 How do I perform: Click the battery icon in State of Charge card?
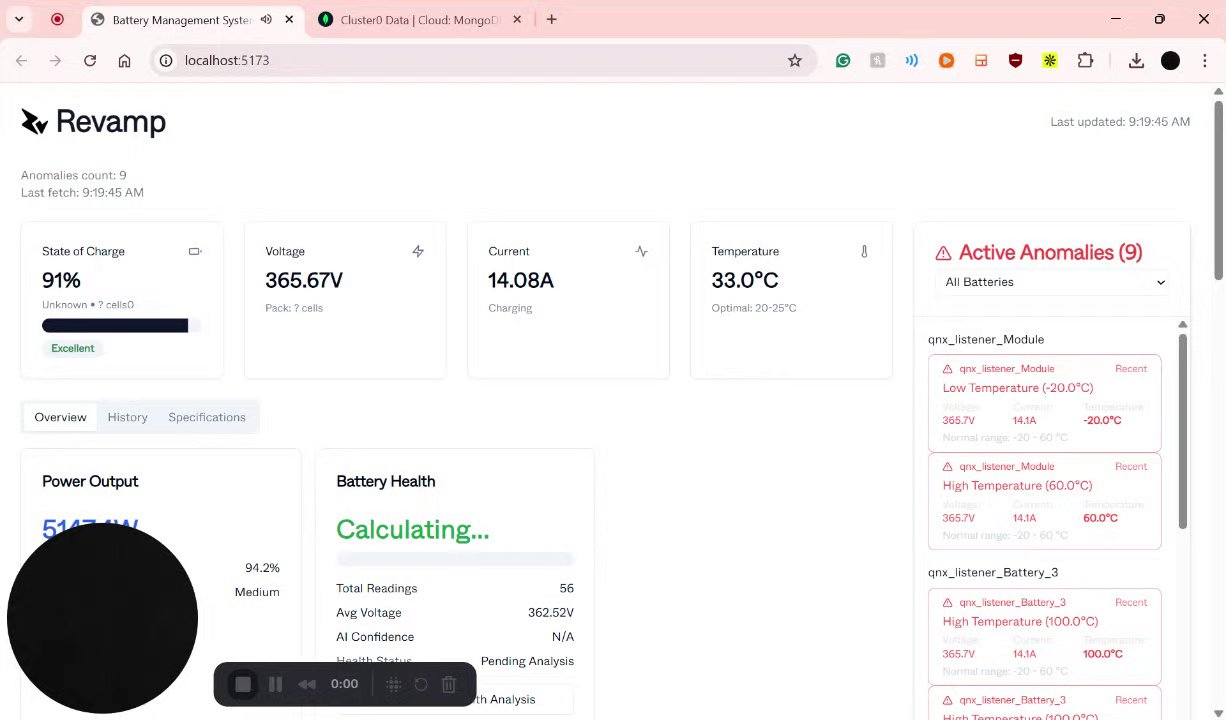point(195,251)
